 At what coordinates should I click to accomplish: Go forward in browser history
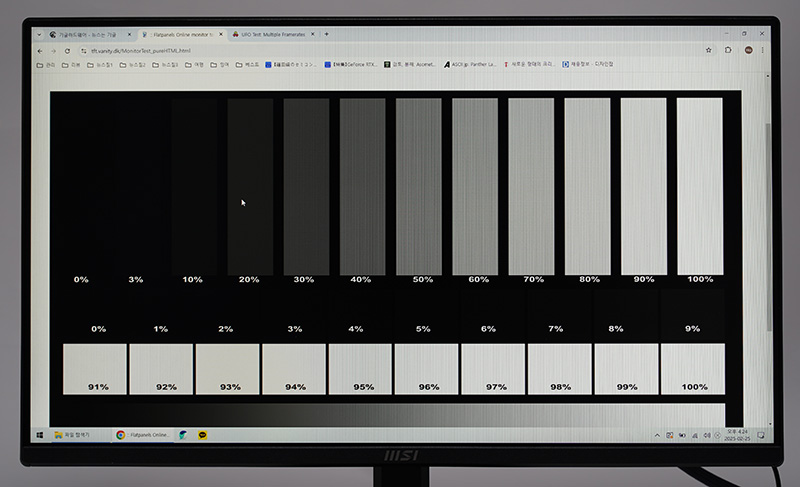tap(53, 51)
